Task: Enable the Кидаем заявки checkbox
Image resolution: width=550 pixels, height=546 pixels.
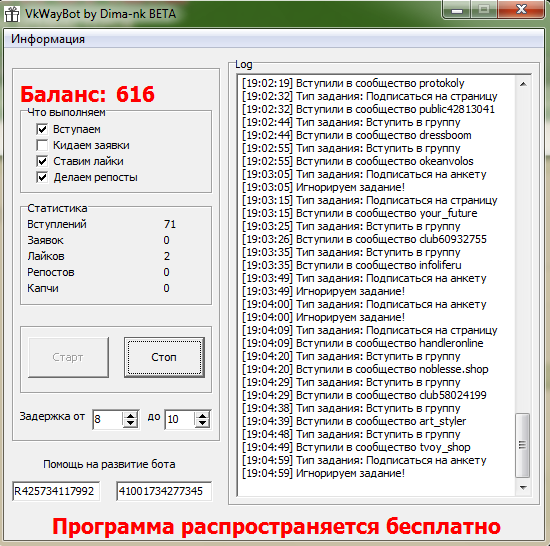Action: tap(42, 145)
